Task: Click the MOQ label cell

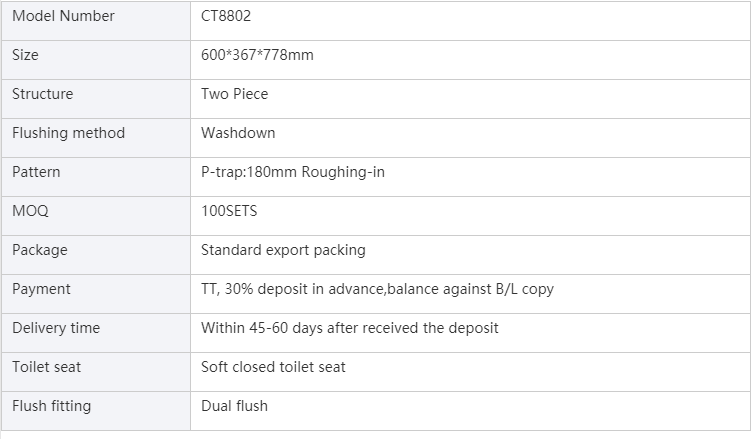Action: [x=30, y=211]
